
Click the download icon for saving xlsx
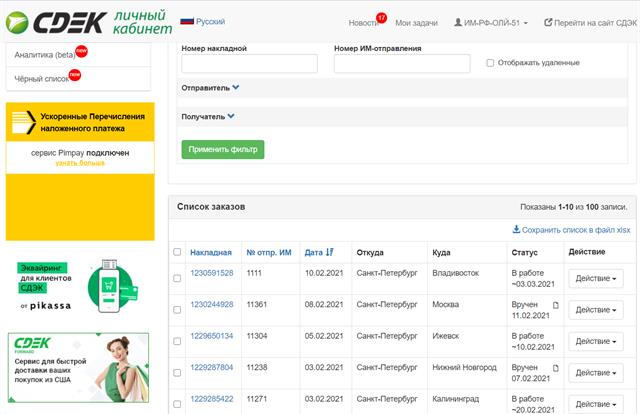516,229
